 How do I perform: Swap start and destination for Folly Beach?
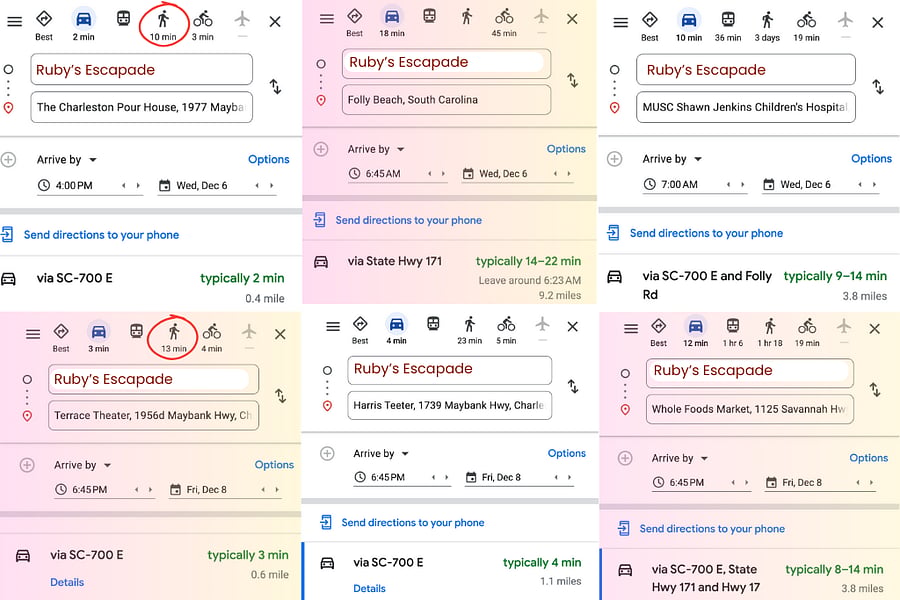tap(572, 80)
